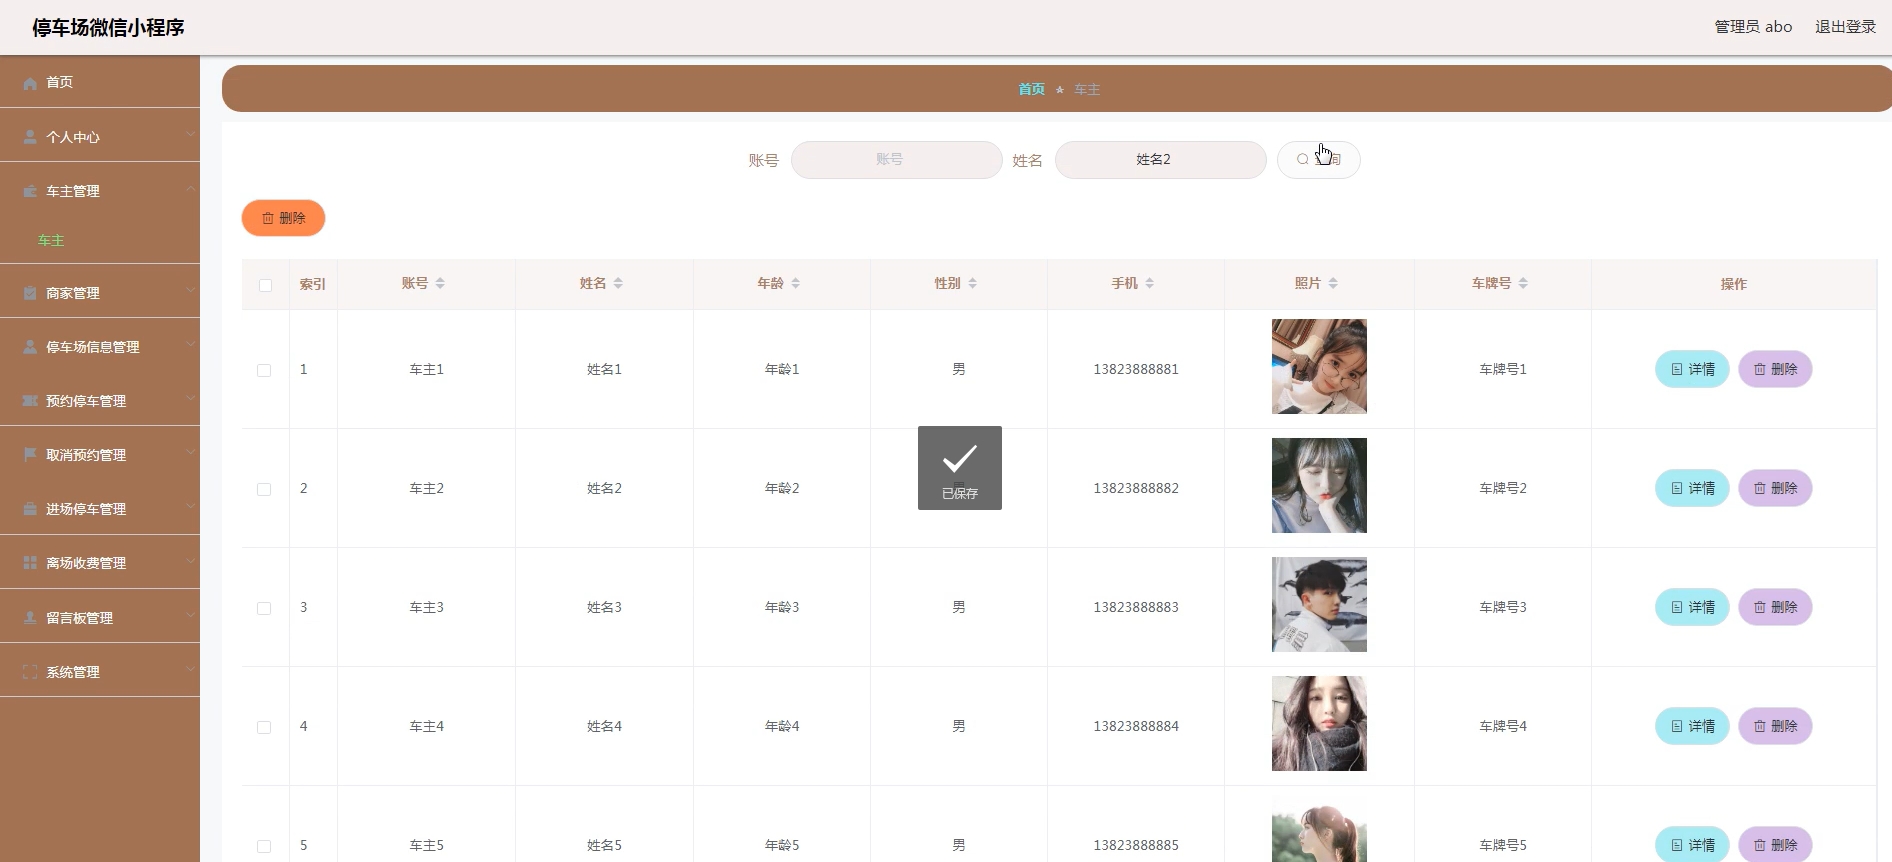The height and width of the screenshot is (862, 1892).
Task: Open the 车主 submenu item
Action: point(51,241)
